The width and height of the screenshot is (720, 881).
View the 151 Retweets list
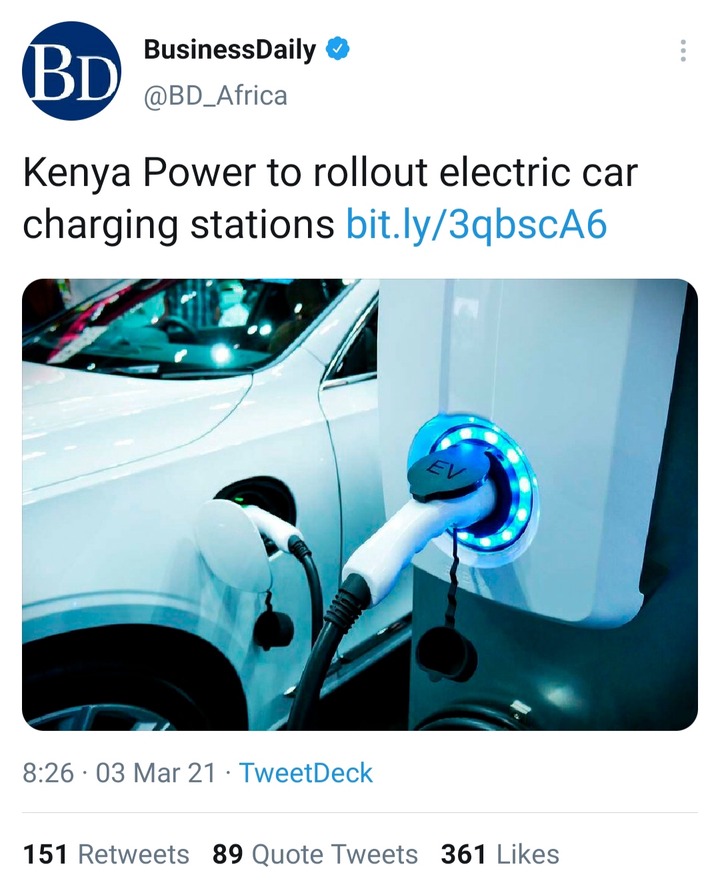[106, 855]
